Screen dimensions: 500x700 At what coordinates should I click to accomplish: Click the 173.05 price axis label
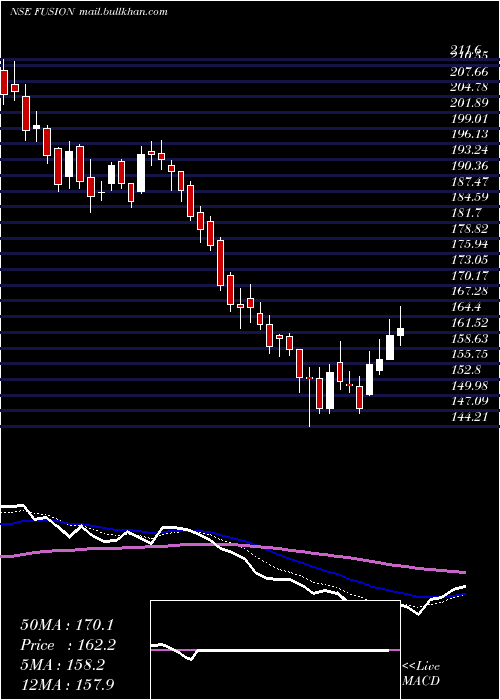(469, 259)
